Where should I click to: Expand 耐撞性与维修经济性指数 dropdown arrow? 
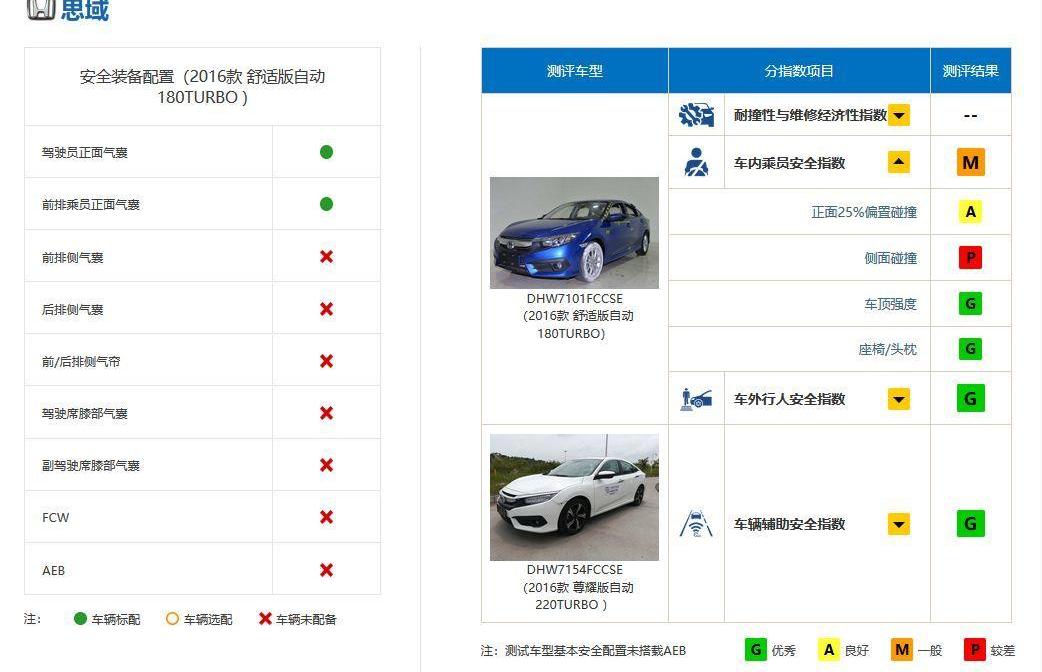(898, 115)
